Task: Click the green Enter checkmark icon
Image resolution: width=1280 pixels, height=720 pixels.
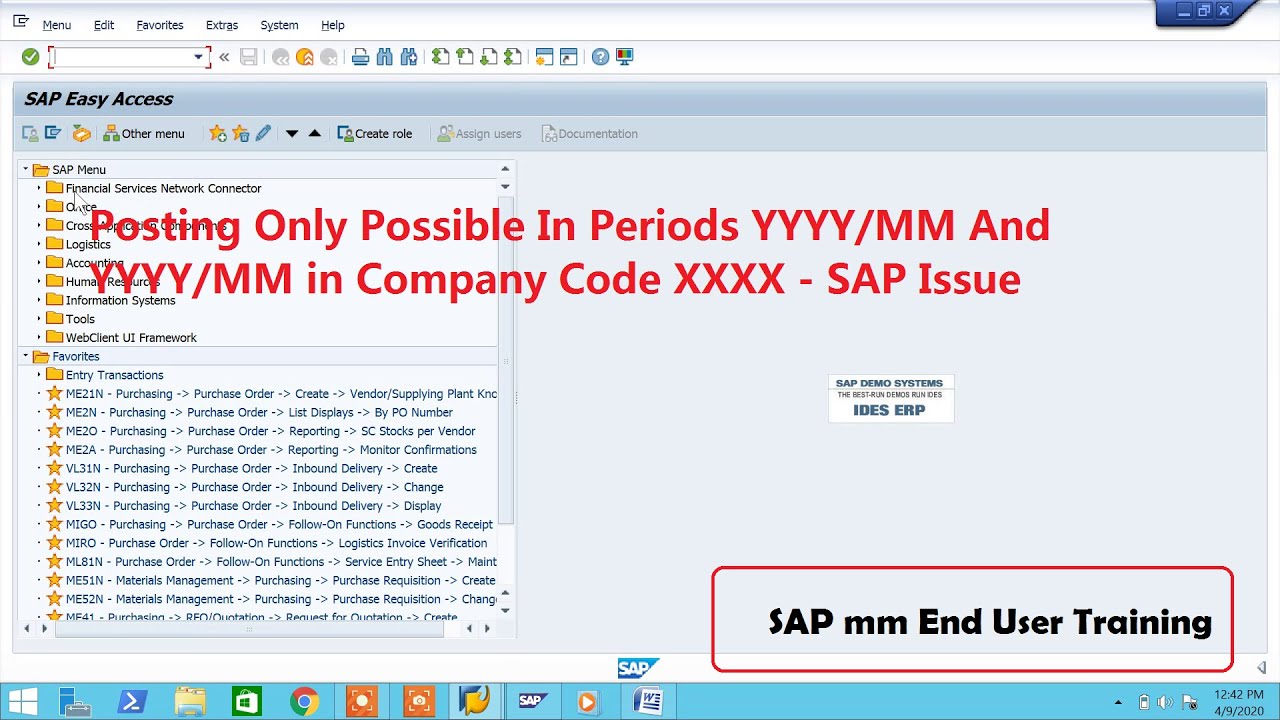Action: (x=31, y=57)
